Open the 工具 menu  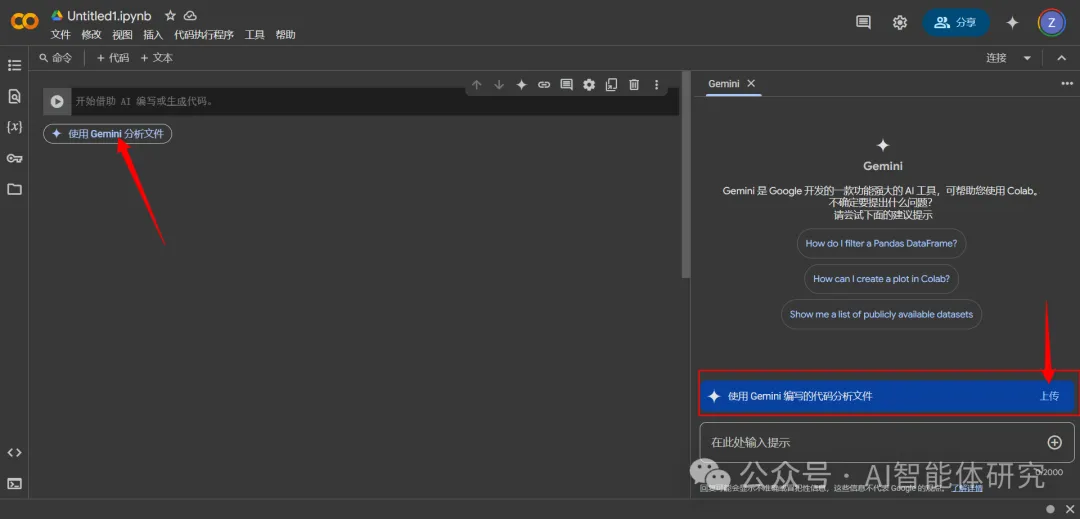[255, 34]
